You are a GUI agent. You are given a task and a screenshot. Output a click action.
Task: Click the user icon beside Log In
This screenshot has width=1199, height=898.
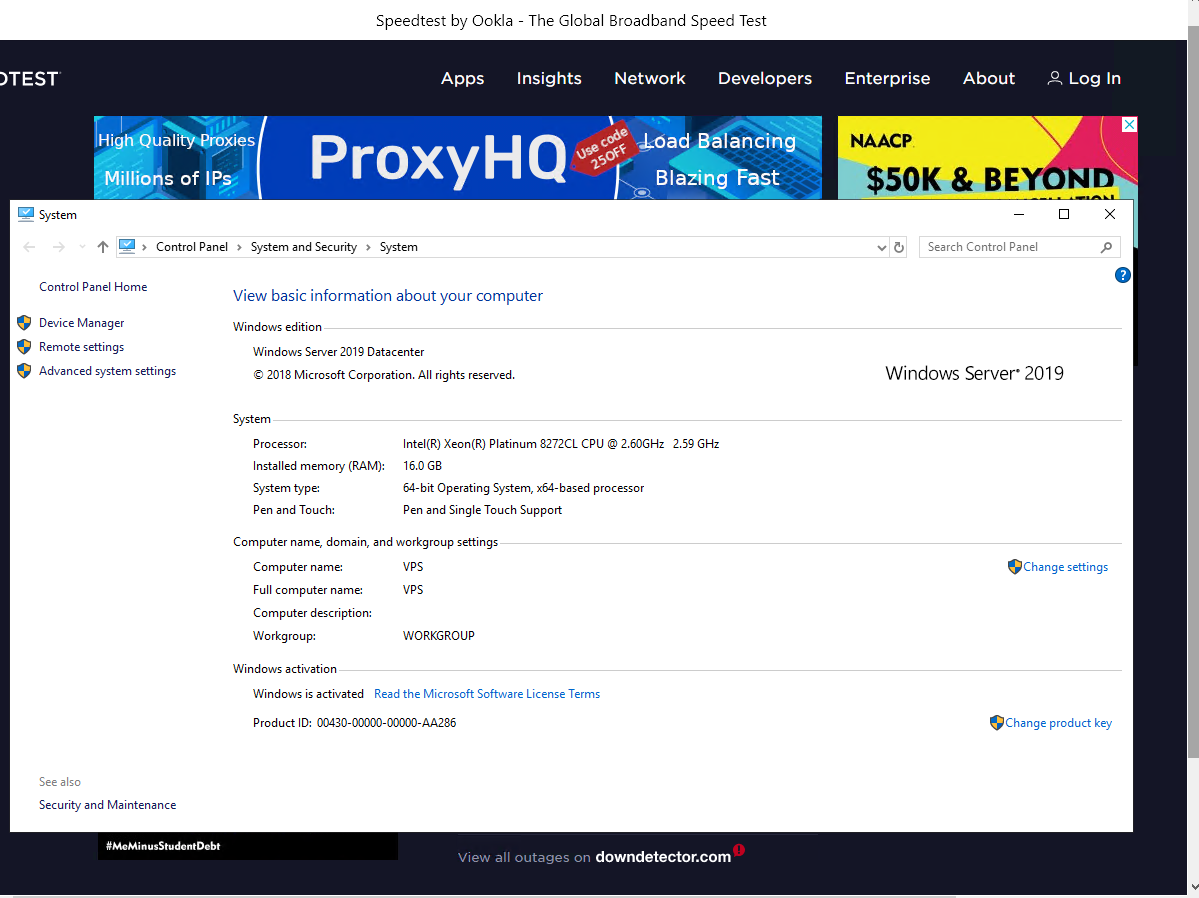pos(1054,78)
